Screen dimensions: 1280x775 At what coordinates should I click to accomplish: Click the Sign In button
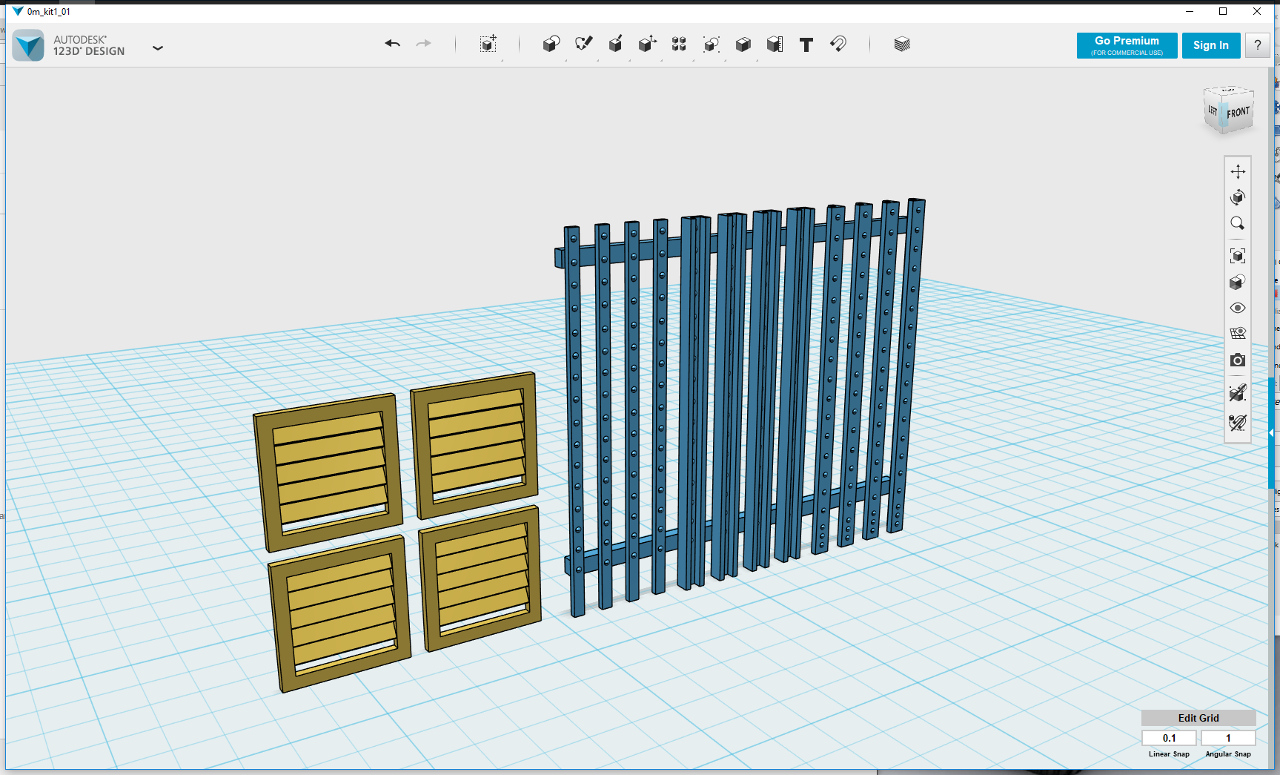[1211, 46]
